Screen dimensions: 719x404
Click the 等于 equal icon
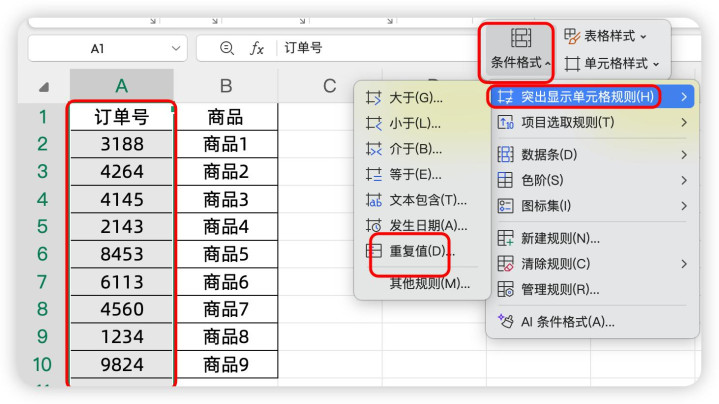373,174
